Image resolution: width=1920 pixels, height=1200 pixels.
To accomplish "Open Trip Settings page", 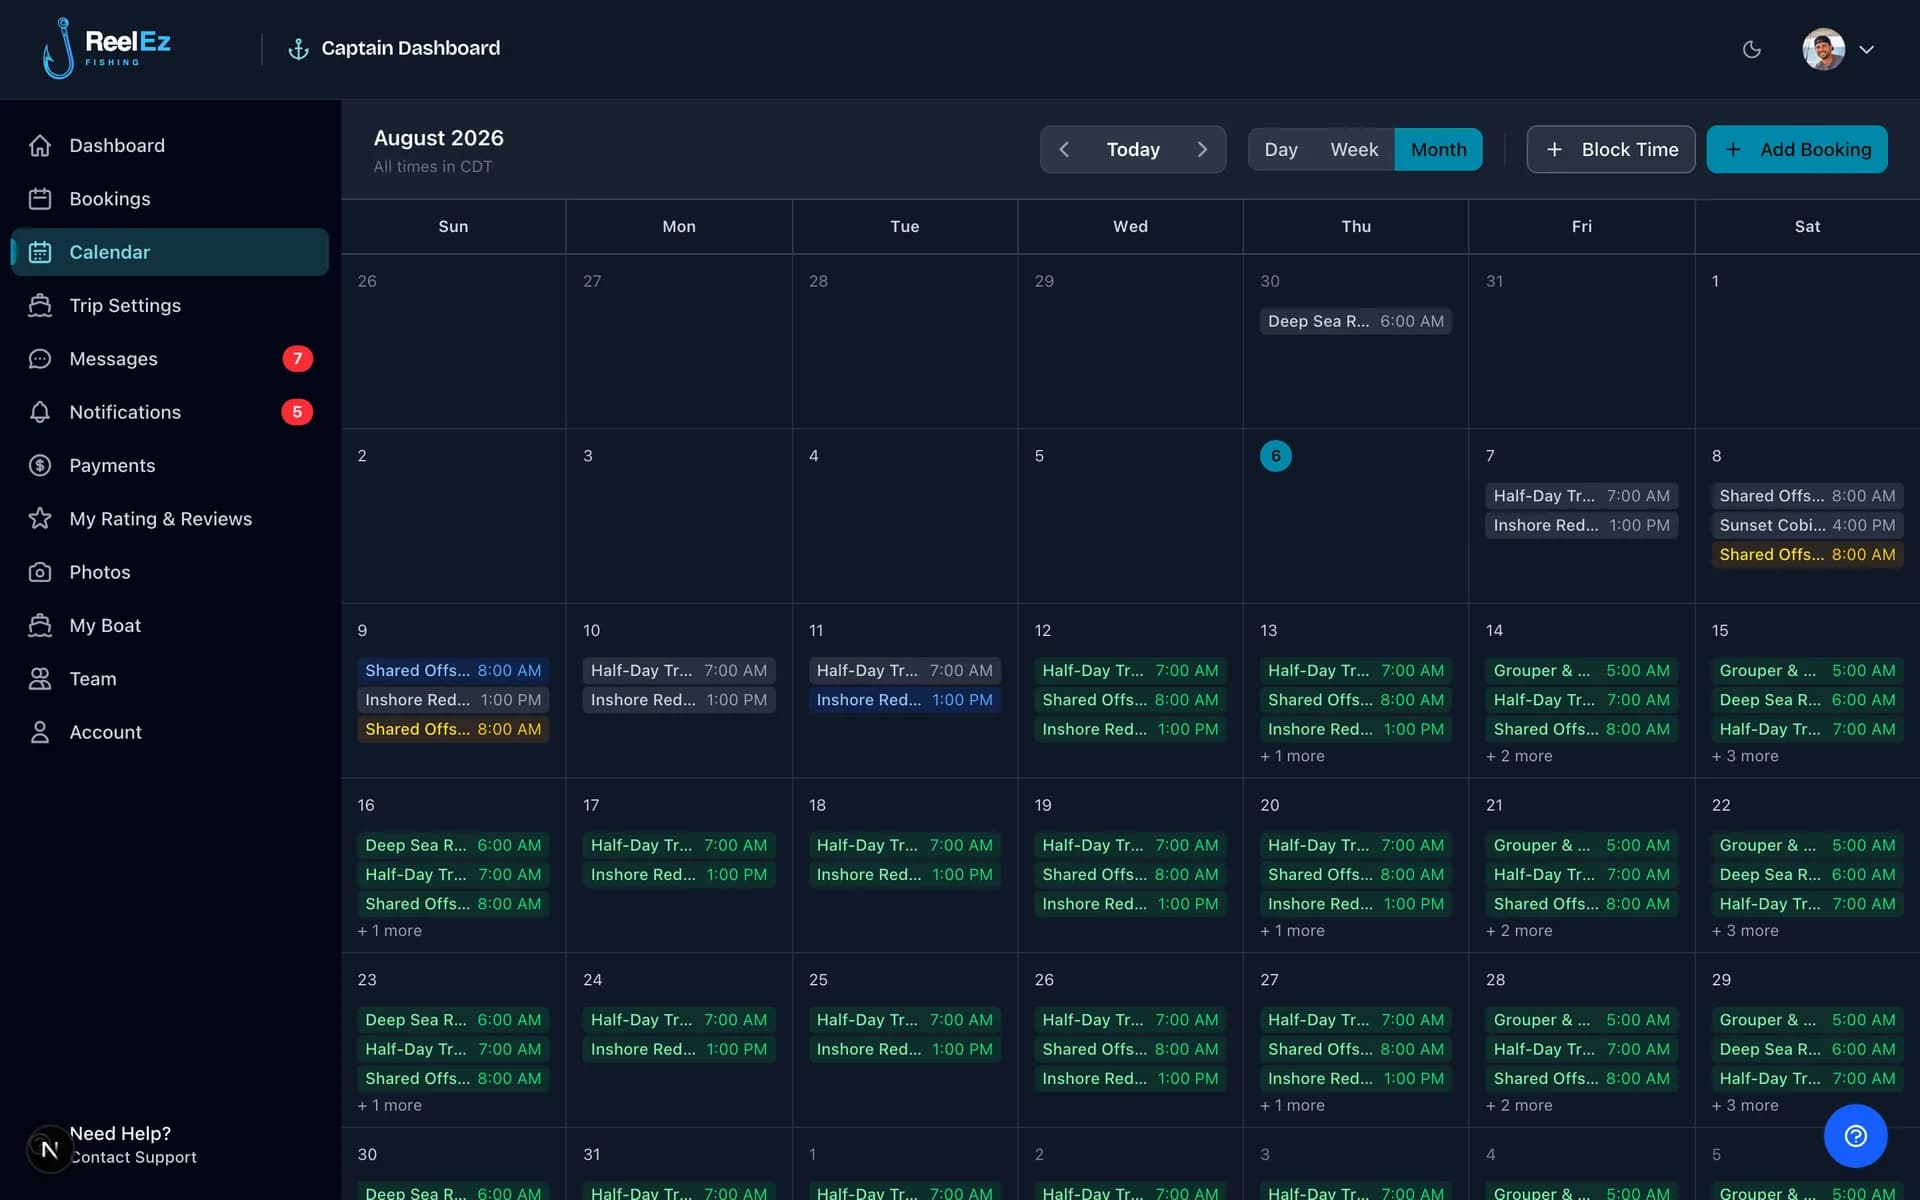I will (170, 305).
